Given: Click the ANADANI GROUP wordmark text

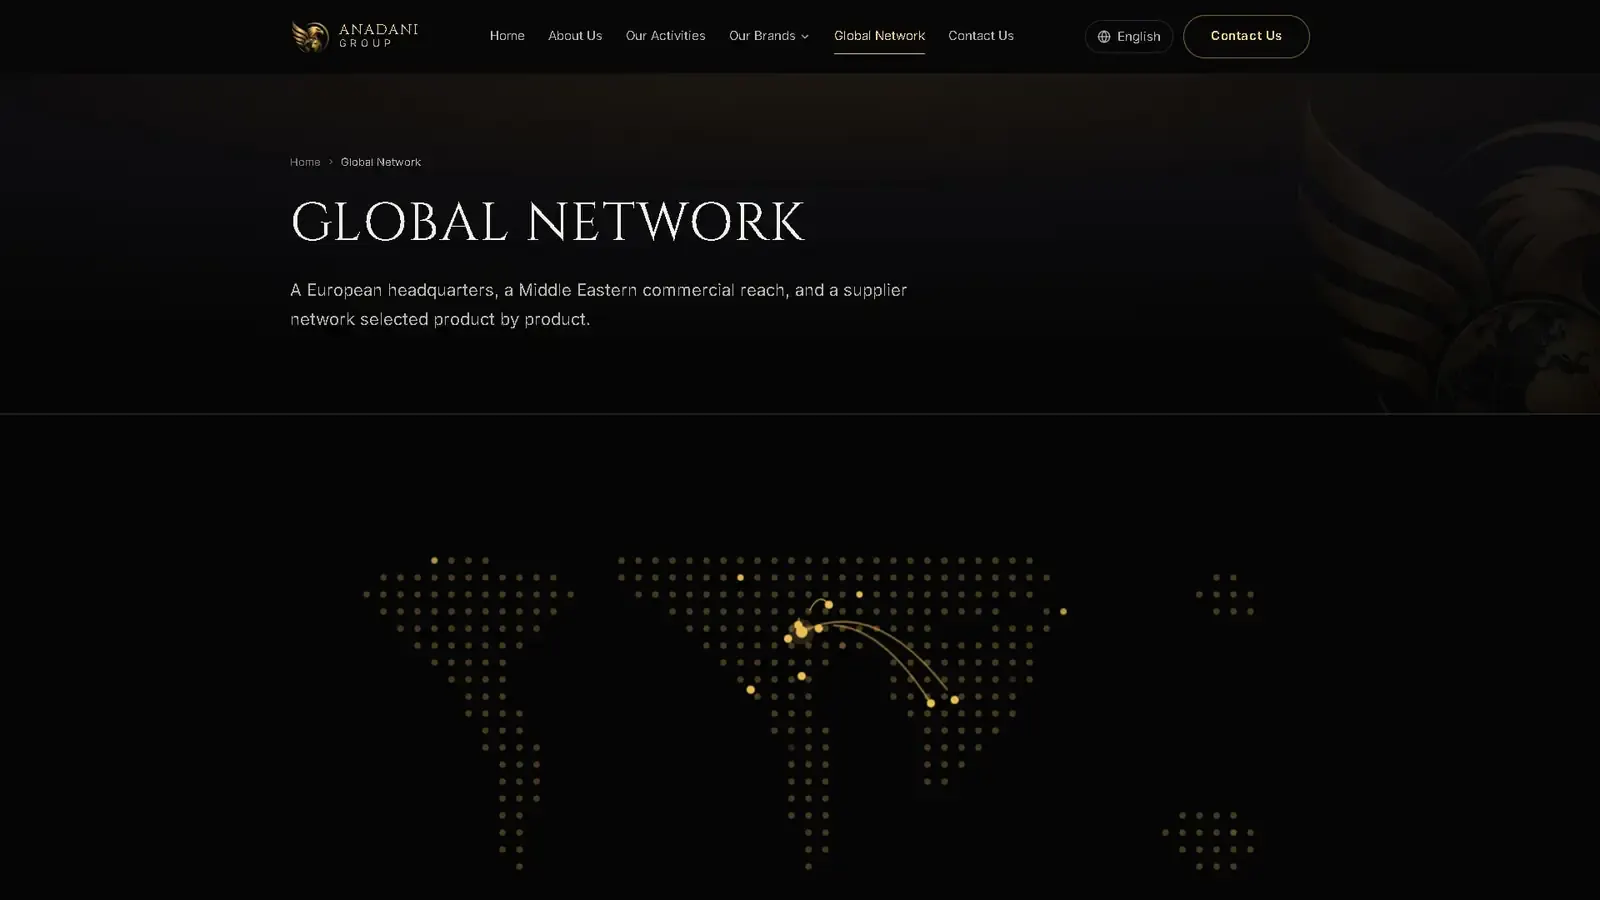Looking at the screenshot, I should 378,36.
